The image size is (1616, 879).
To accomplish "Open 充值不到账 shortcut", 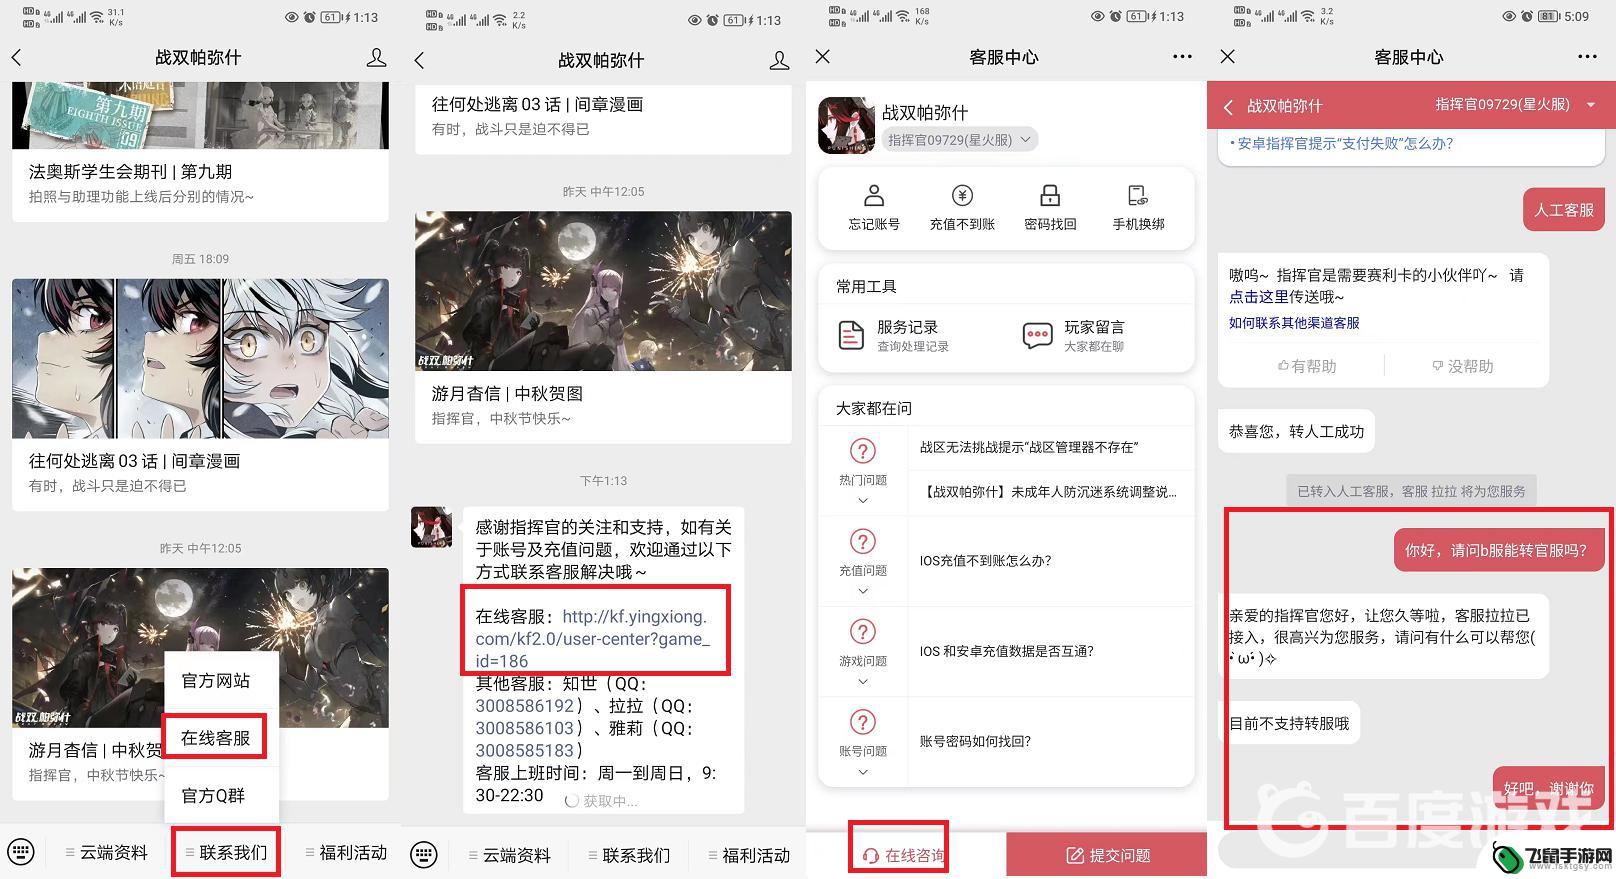I will click(962, 208).
